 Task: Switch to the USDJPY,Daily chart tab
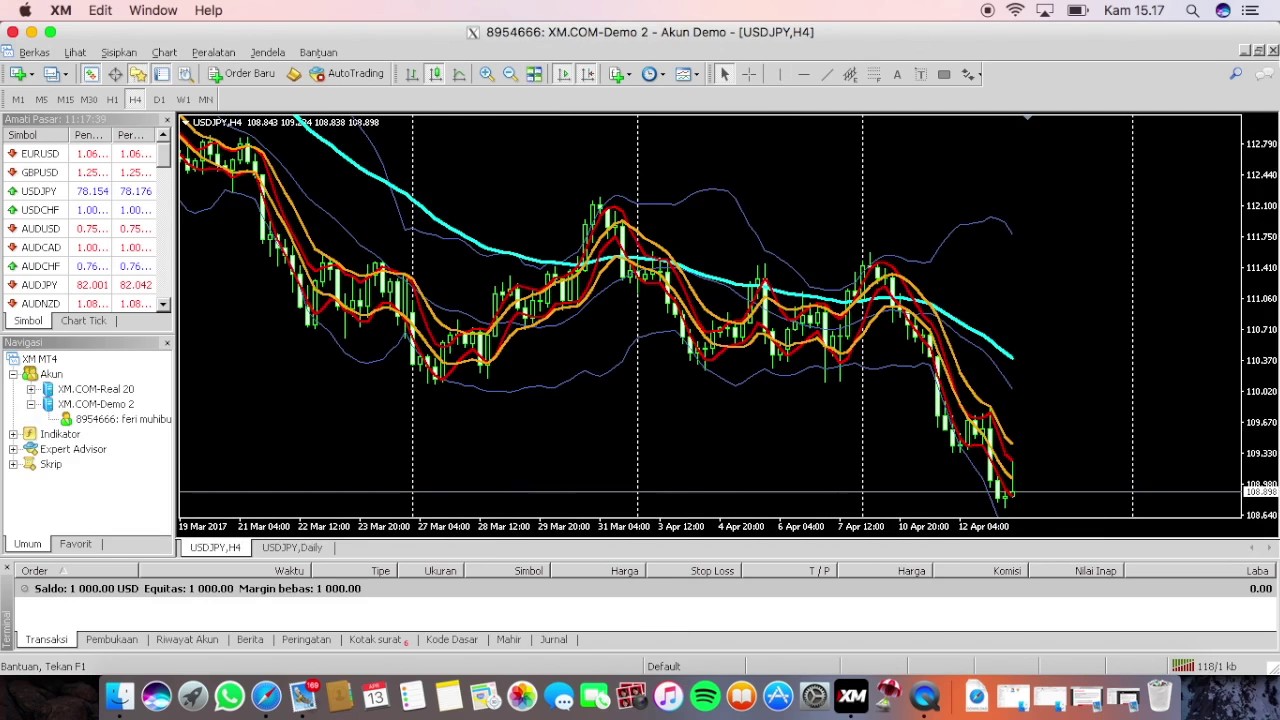pyautogui.click(x=292, y=548)
